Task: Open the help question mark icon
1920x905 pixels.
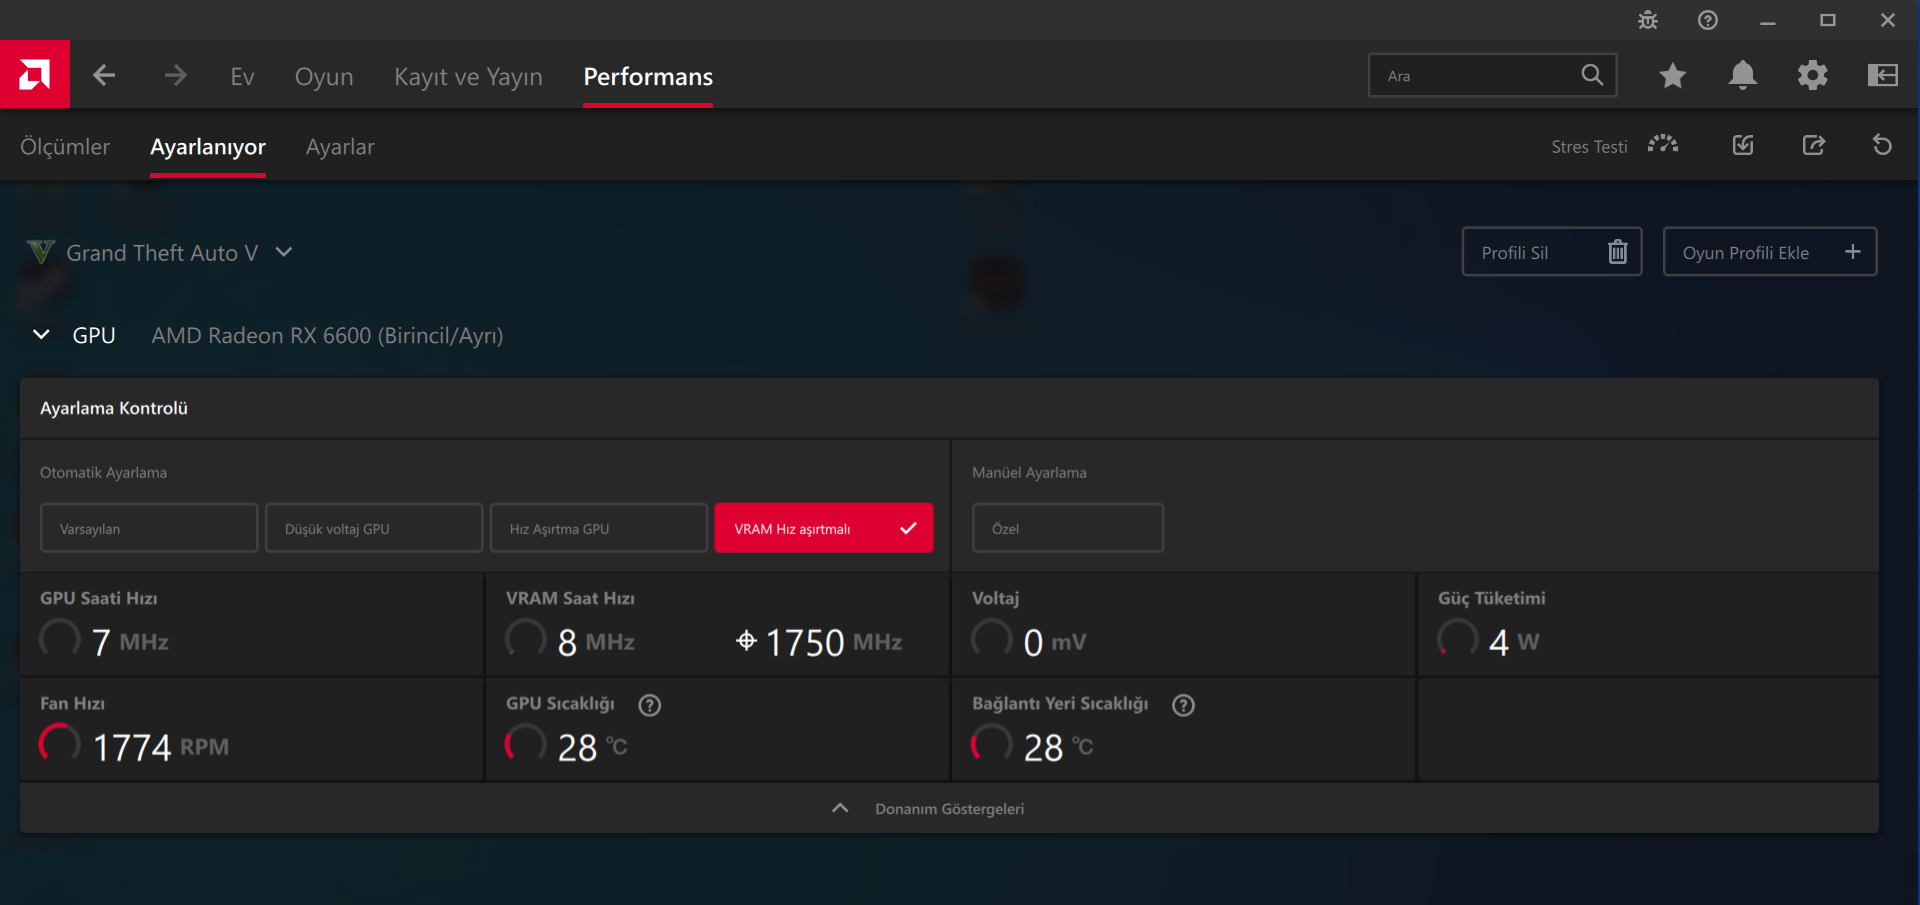Action: (1708, 20)
